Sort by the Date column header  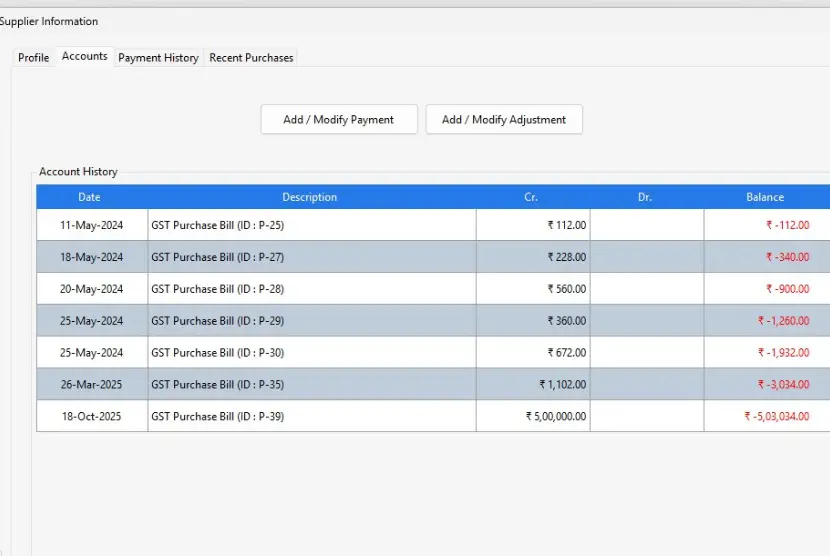(90, 197)
